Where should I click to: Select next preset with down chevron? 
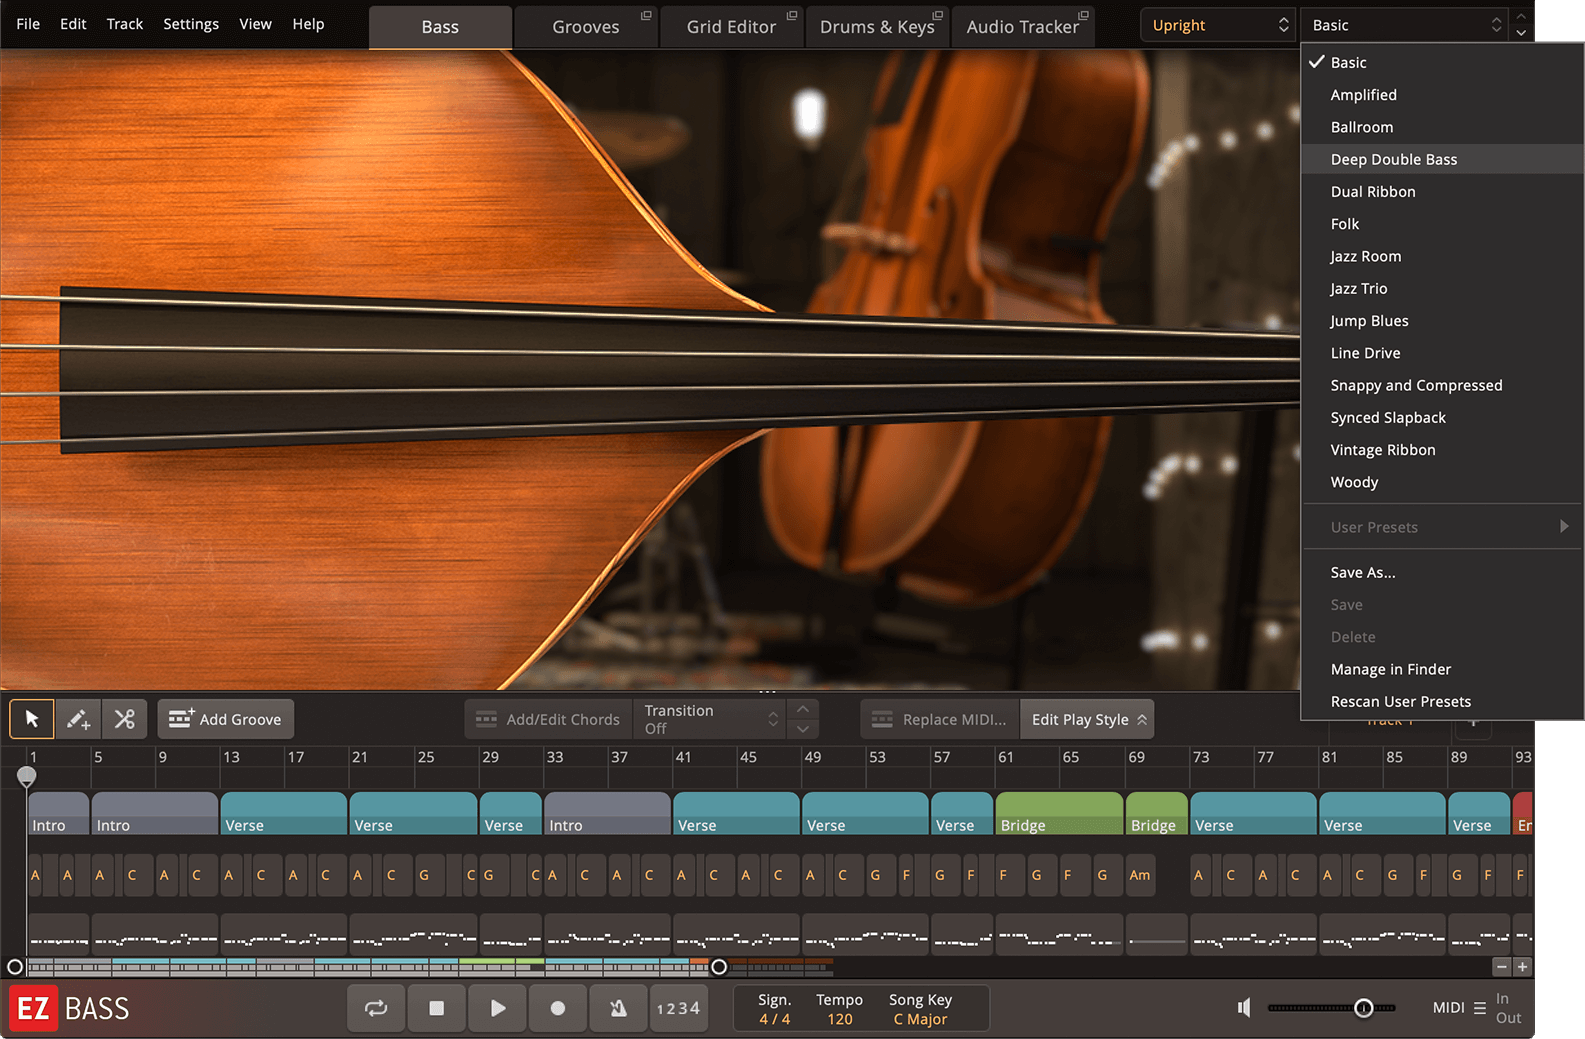[x=1521, y=33]
